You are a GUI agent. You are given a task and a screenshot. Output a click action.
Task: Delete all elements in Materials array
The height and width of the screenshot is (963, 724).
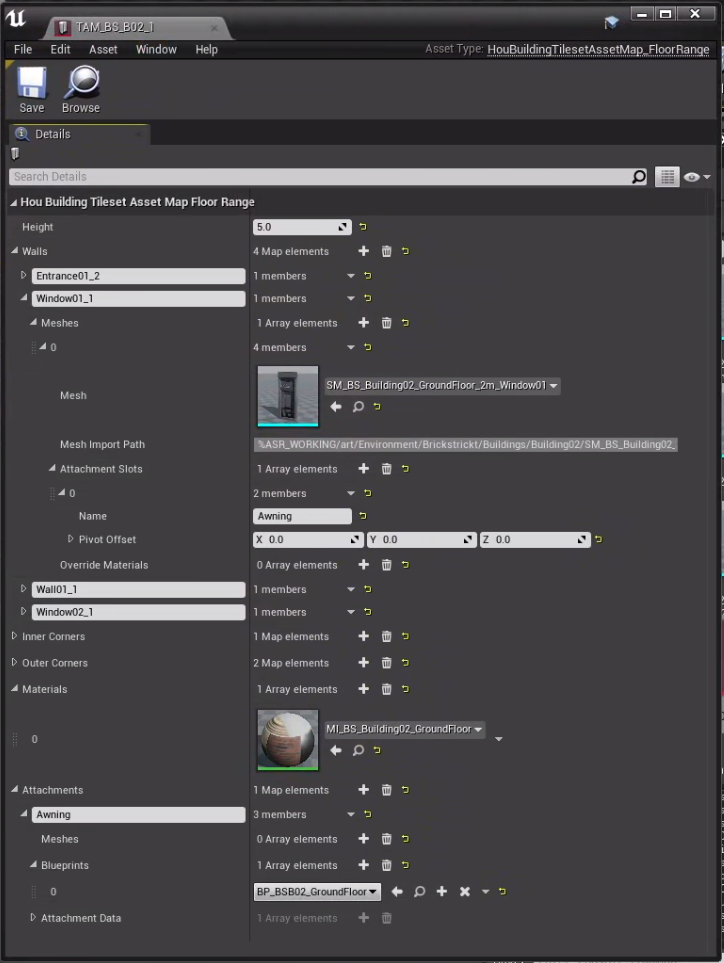pos(387,689)
